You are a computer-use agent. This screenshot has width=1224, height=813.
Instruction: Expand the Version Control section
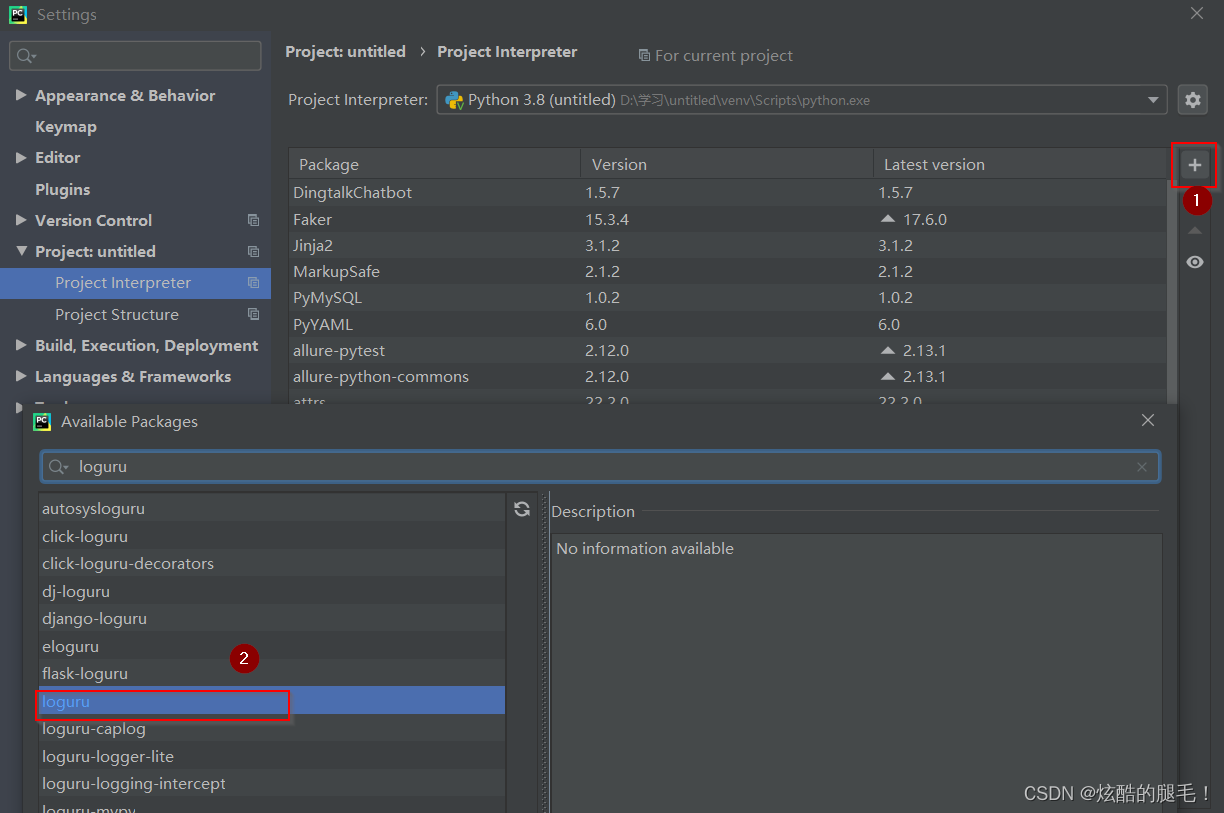(21, 220)
